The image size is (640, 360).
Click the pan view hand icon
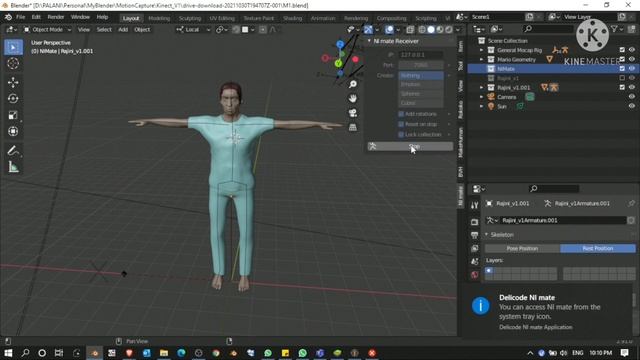[x=353, y=98]
